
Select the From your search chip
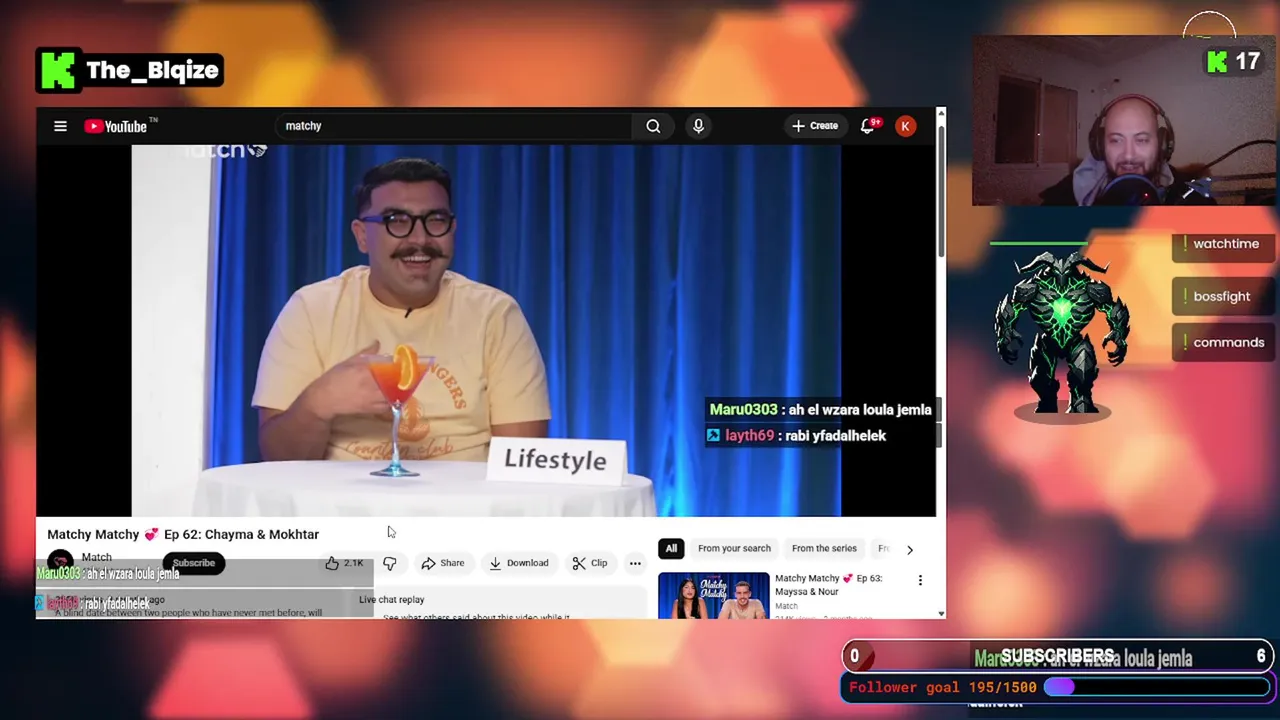click(x=734, y=548)
